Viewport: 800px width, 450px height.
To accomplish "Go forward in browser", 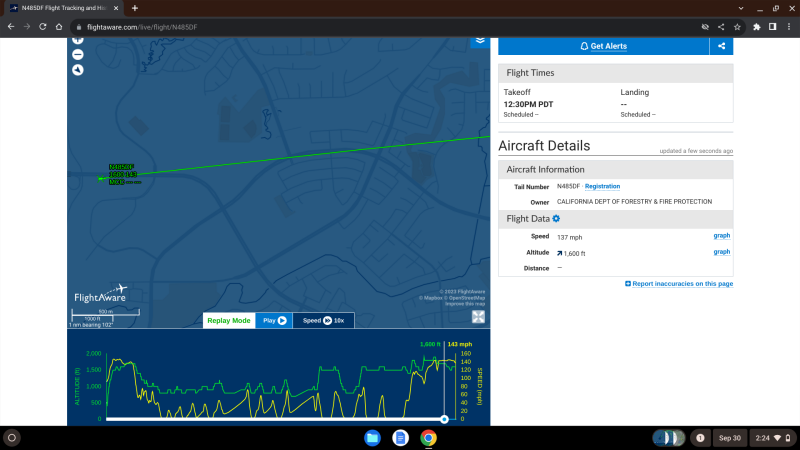I will (x=27, y=27).
